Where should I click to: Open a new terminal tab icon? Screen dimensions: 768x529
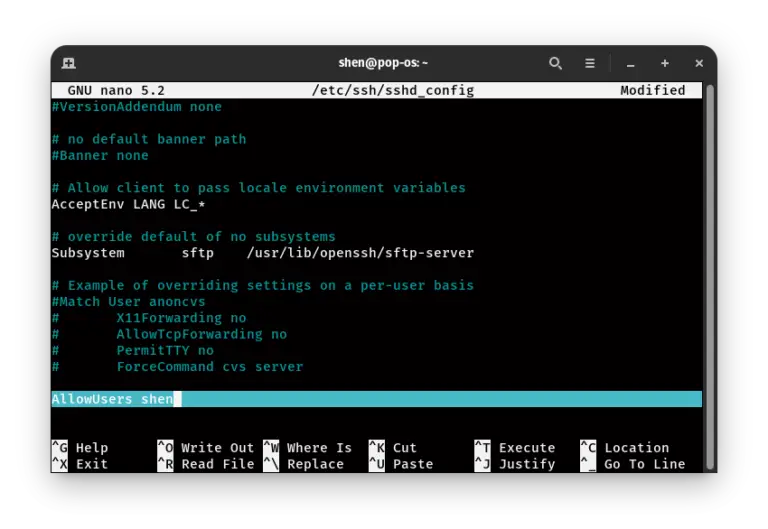(69, 63)
